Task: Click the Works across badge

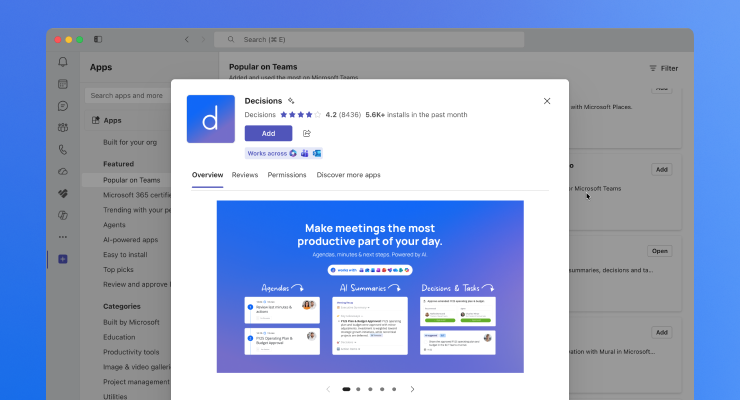Action: click(284, 153)
